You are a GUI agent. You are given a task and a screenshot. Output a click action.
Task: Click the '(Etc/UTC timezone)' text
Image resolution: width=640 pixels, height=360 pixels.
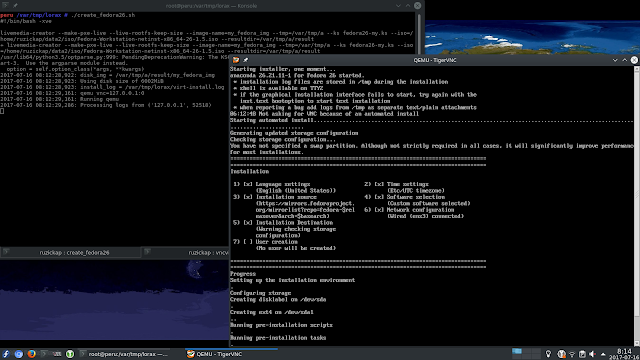[x=416, y=190]
